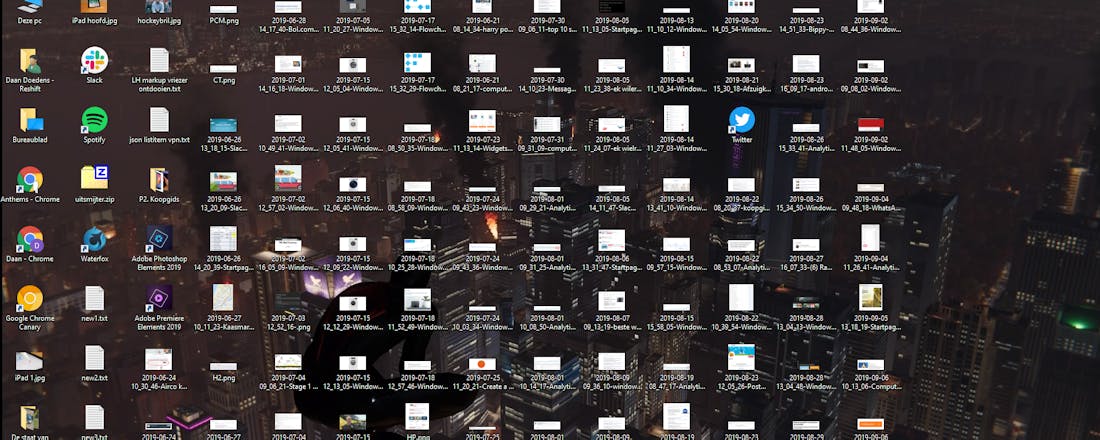
Task: Click the Anthems - Chrome shortcut
Action: (30, 180)
